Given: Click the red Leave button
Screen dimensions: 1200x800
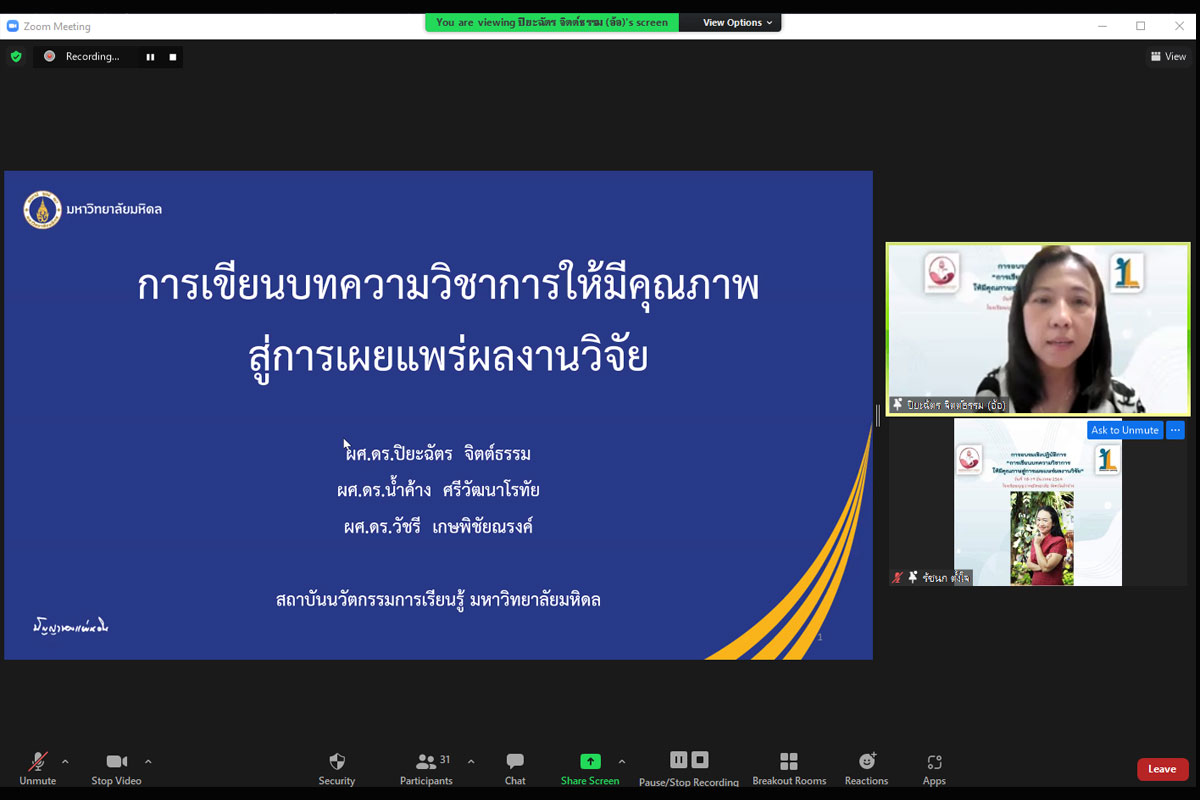Looking at the screenshot, I should (1162, 769).
